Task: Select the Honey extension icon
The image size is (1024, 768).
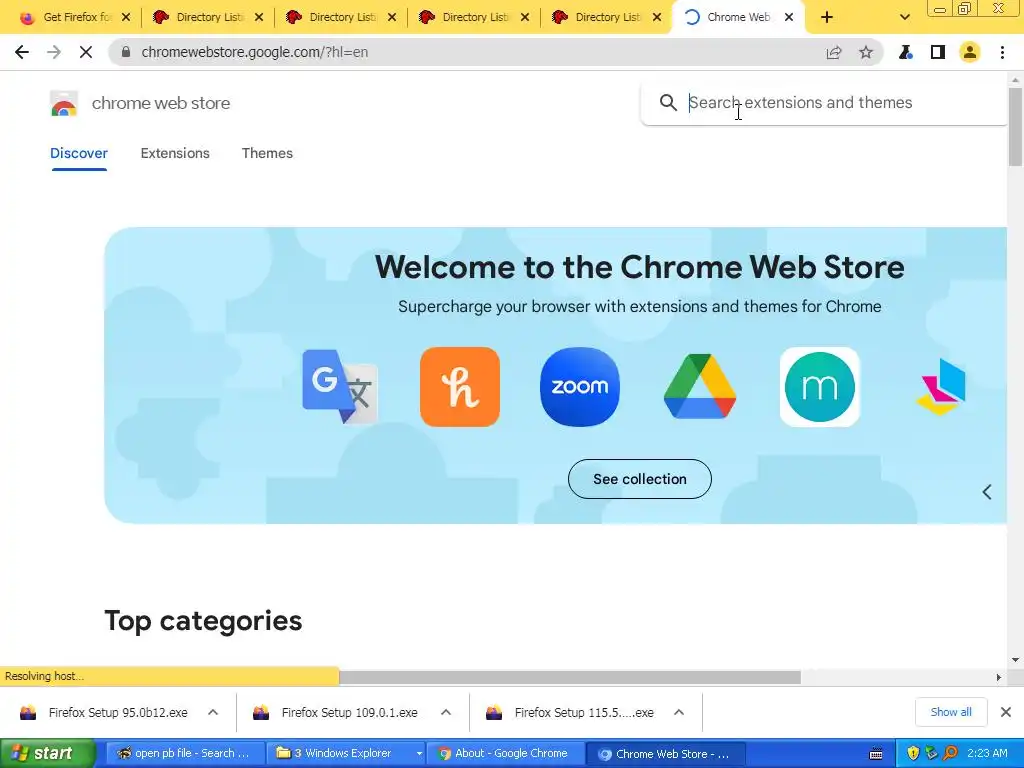Action: 460,387
